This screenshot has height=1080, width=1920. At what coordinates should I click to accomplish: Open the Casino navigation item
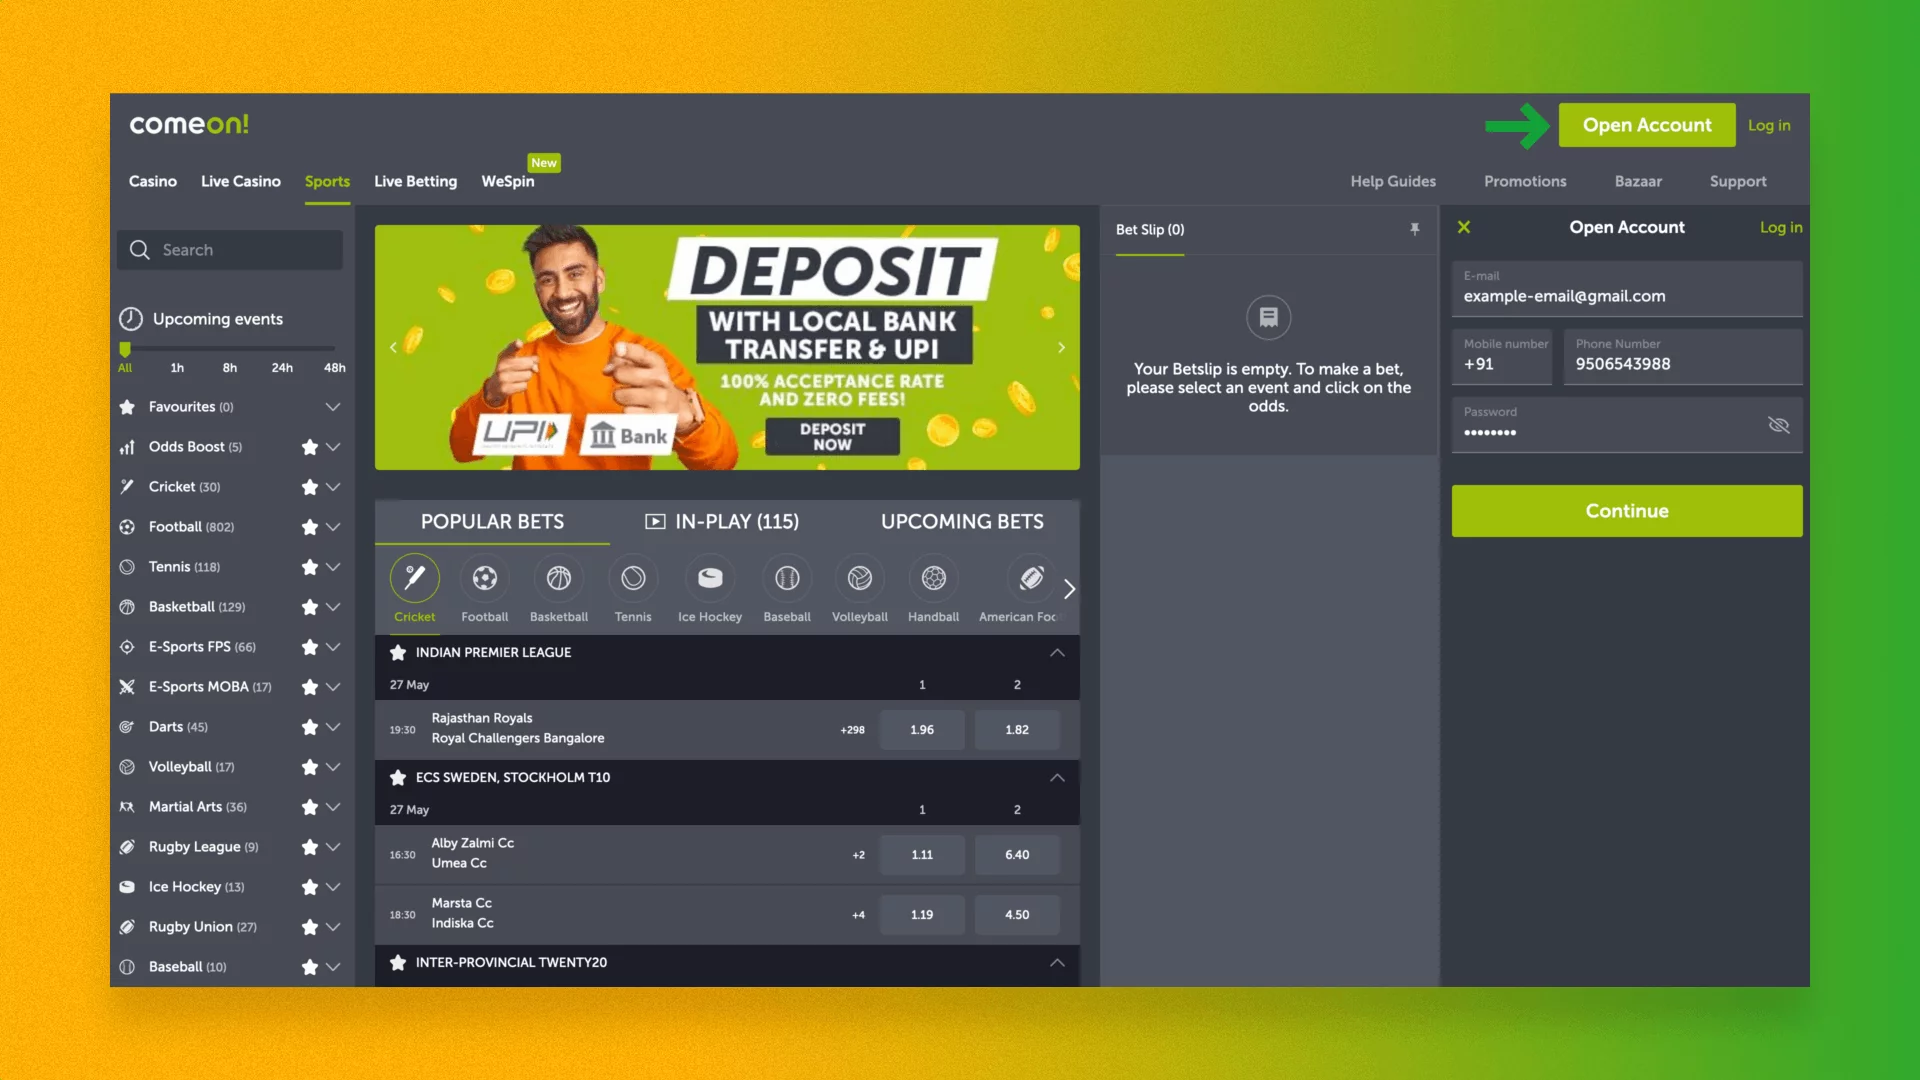[153, 181]
